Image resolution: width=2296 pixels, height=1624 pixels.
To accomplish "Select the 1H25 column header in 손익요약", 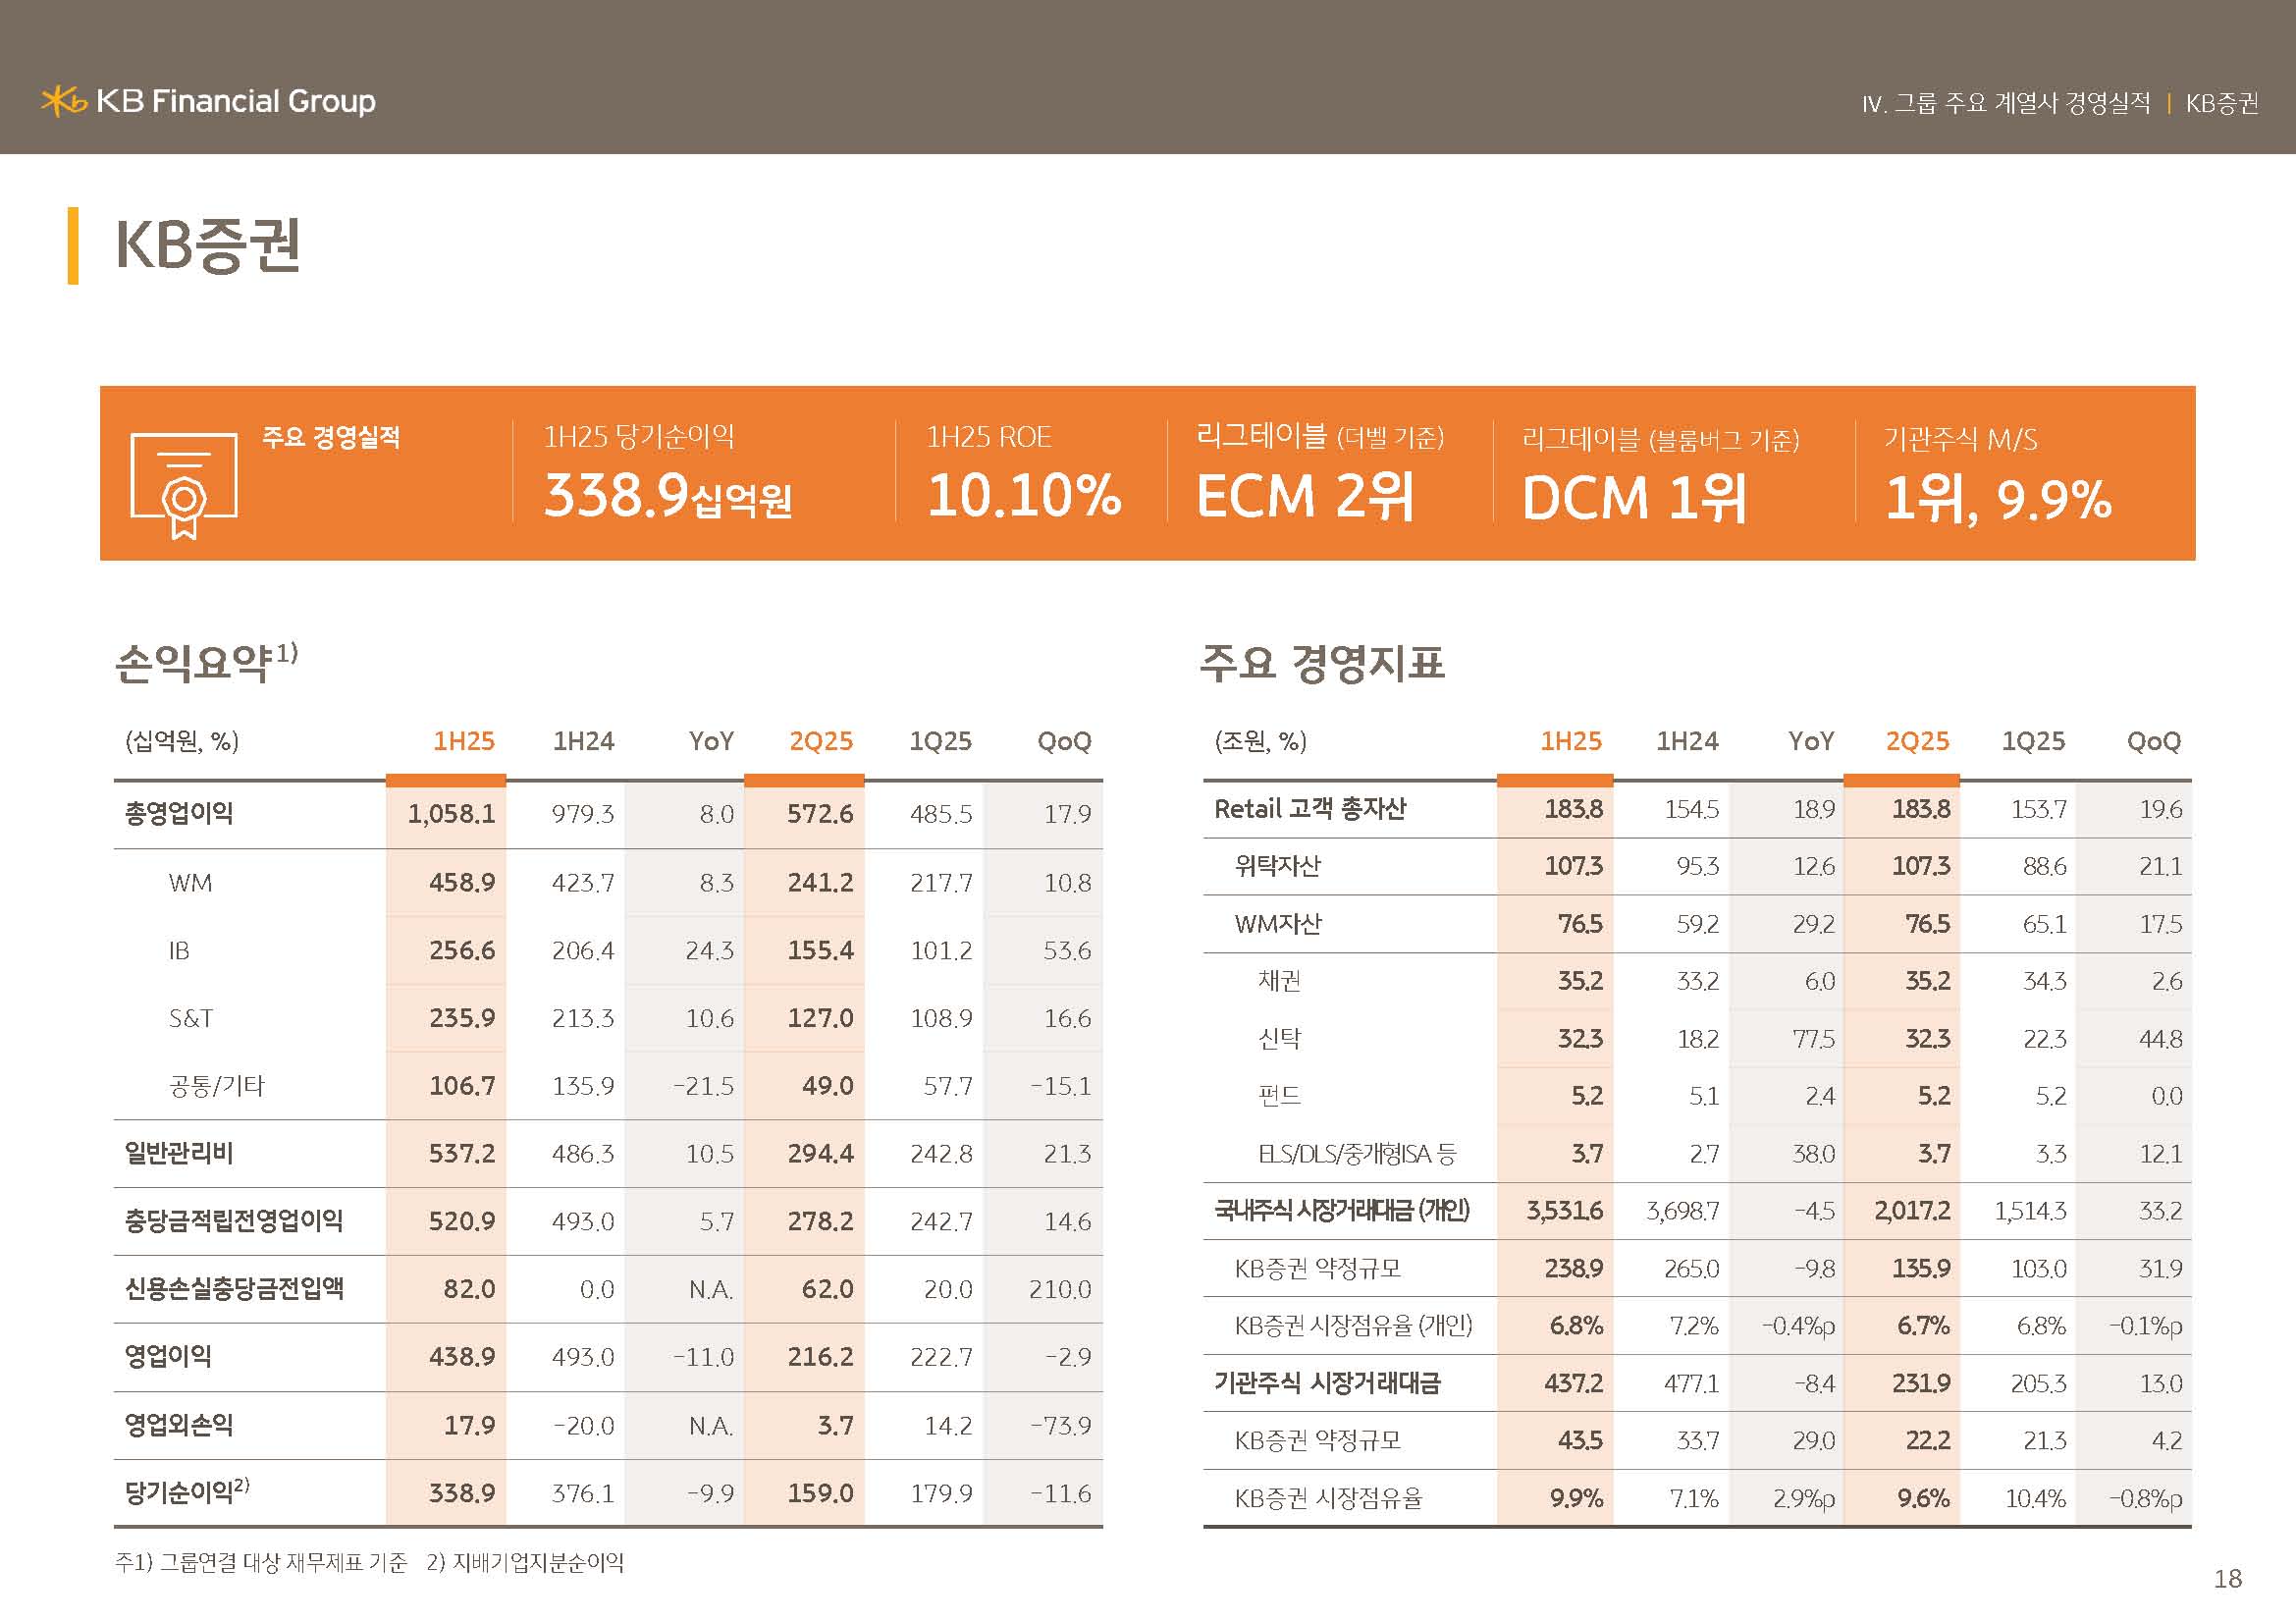I will 463,741.
